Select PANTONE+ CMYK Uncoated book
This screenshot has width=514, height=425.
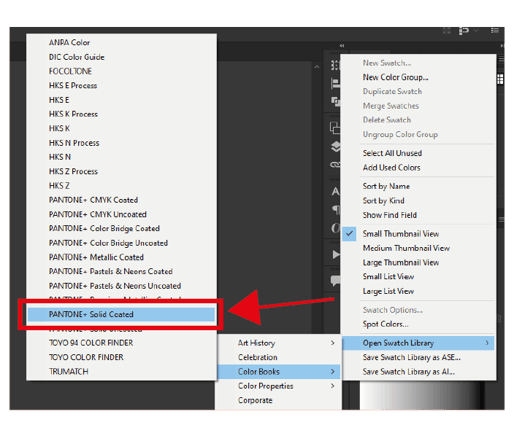coord(98,214)
